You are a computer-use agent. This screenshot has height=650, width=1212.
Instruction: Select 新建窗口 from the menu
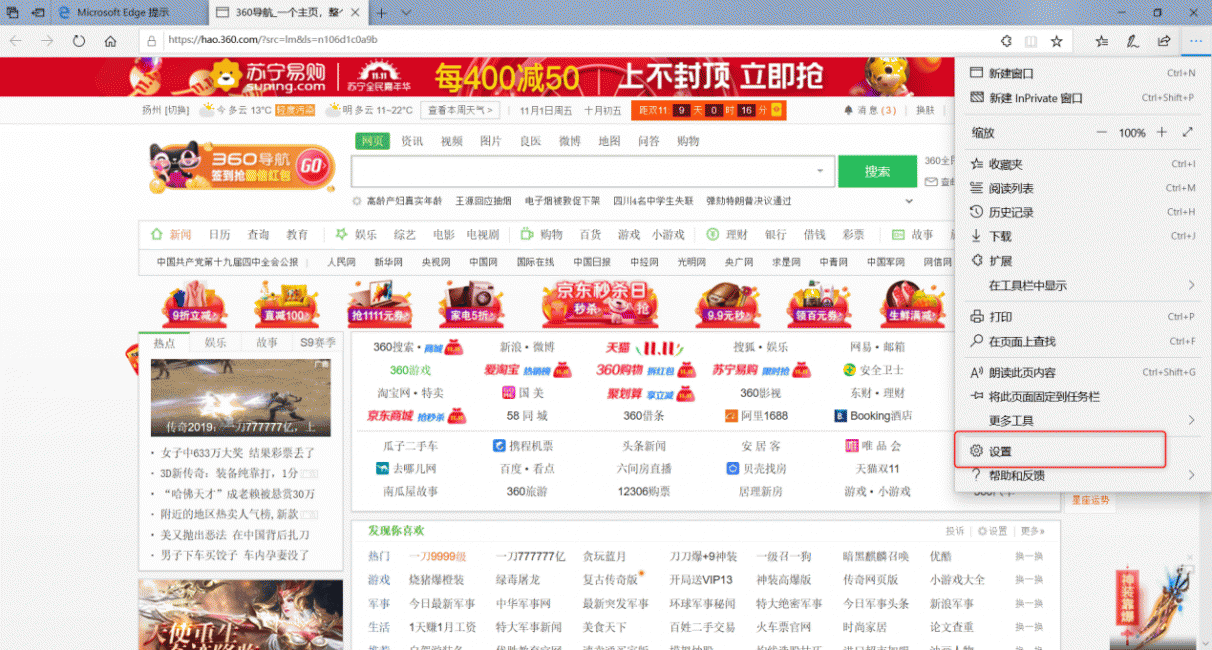pos(1084,73)
